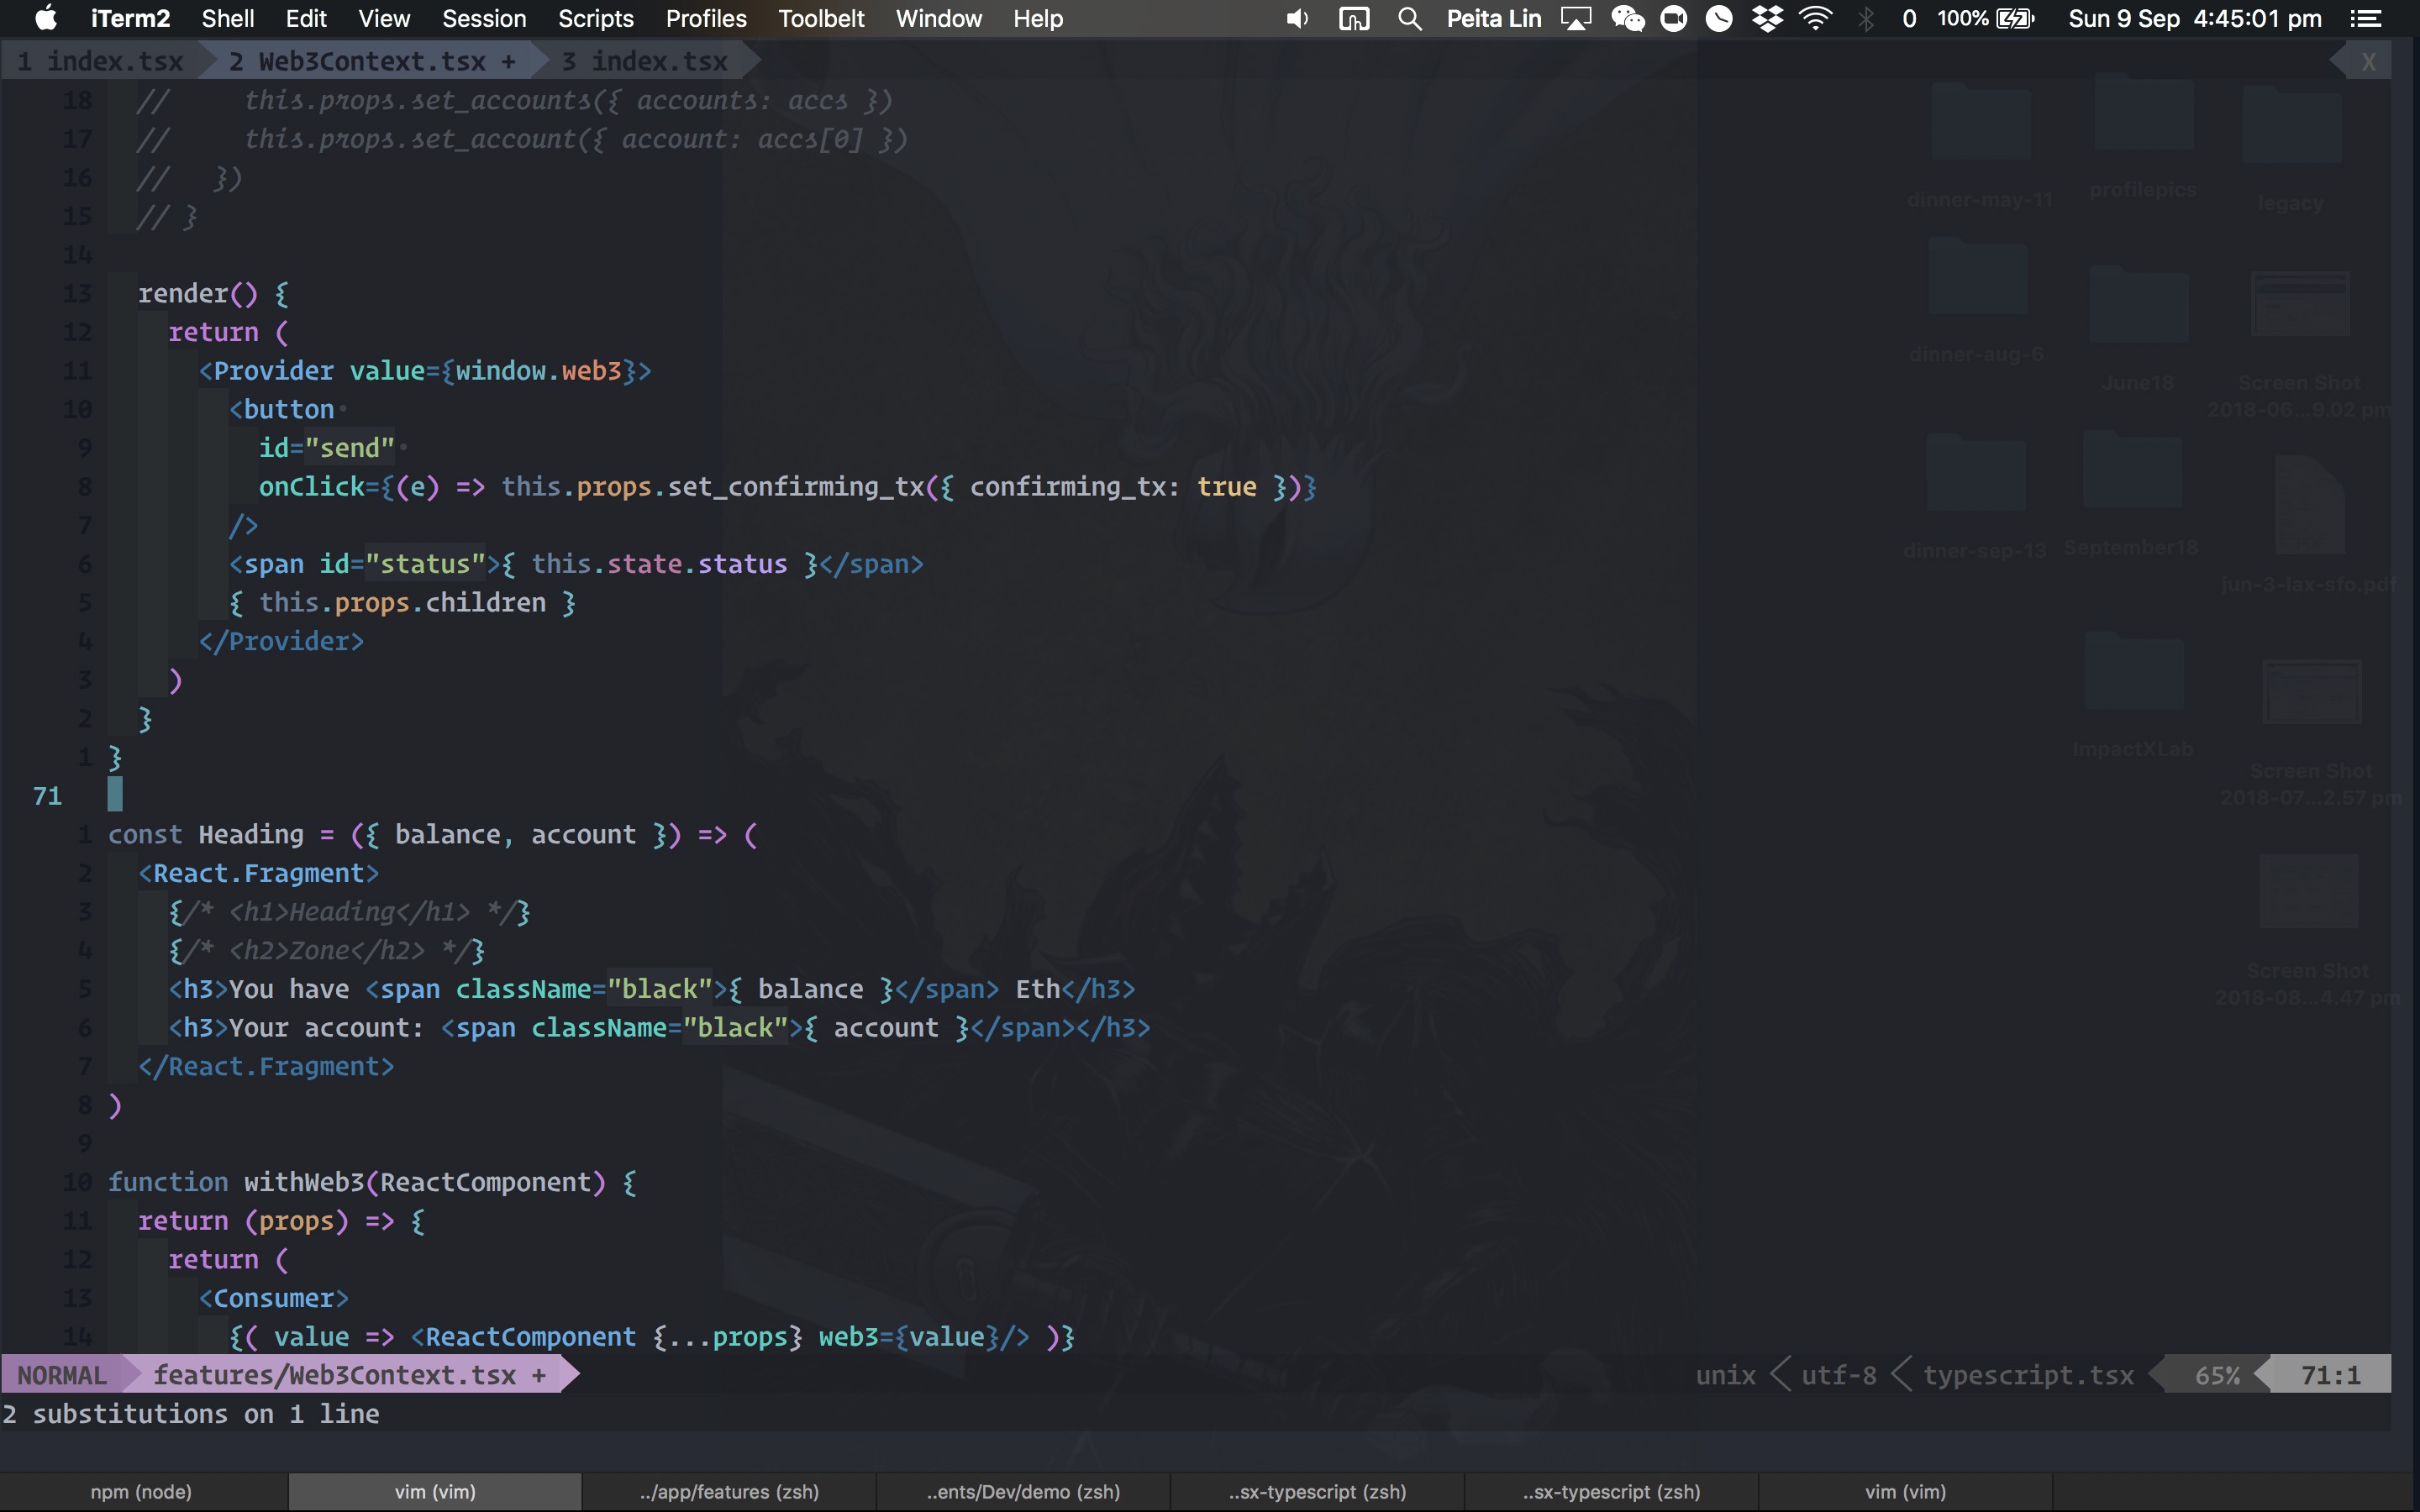Open the Wi-Fi status icon
The height and width of the screenshot is (1512, 2420).
(1815, 18)
